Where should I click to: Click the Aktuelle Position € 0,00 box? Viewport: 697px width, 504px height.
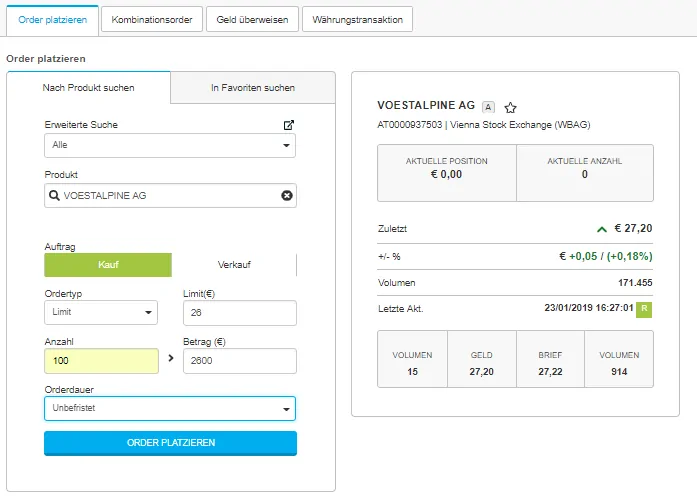tap(447, 173)
